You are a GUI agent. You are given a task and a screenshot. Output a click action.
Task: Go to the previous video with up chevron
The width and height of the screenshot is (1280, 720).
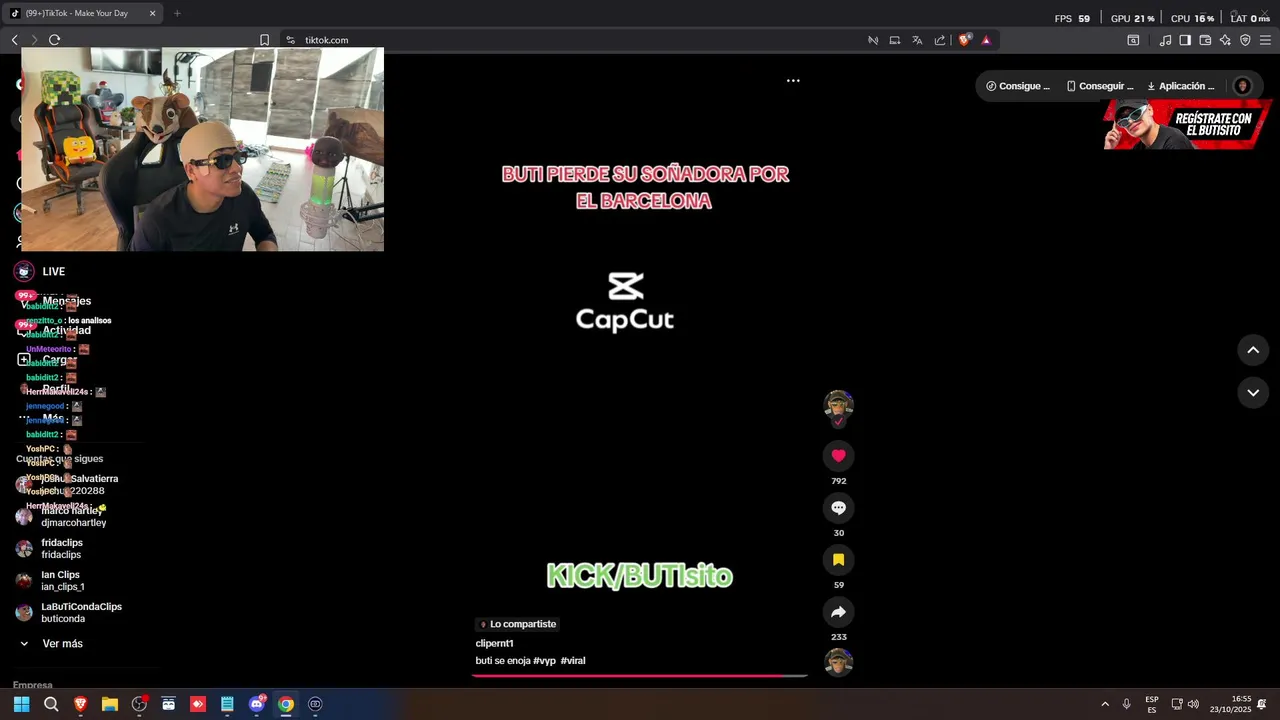pos(1253,350)
